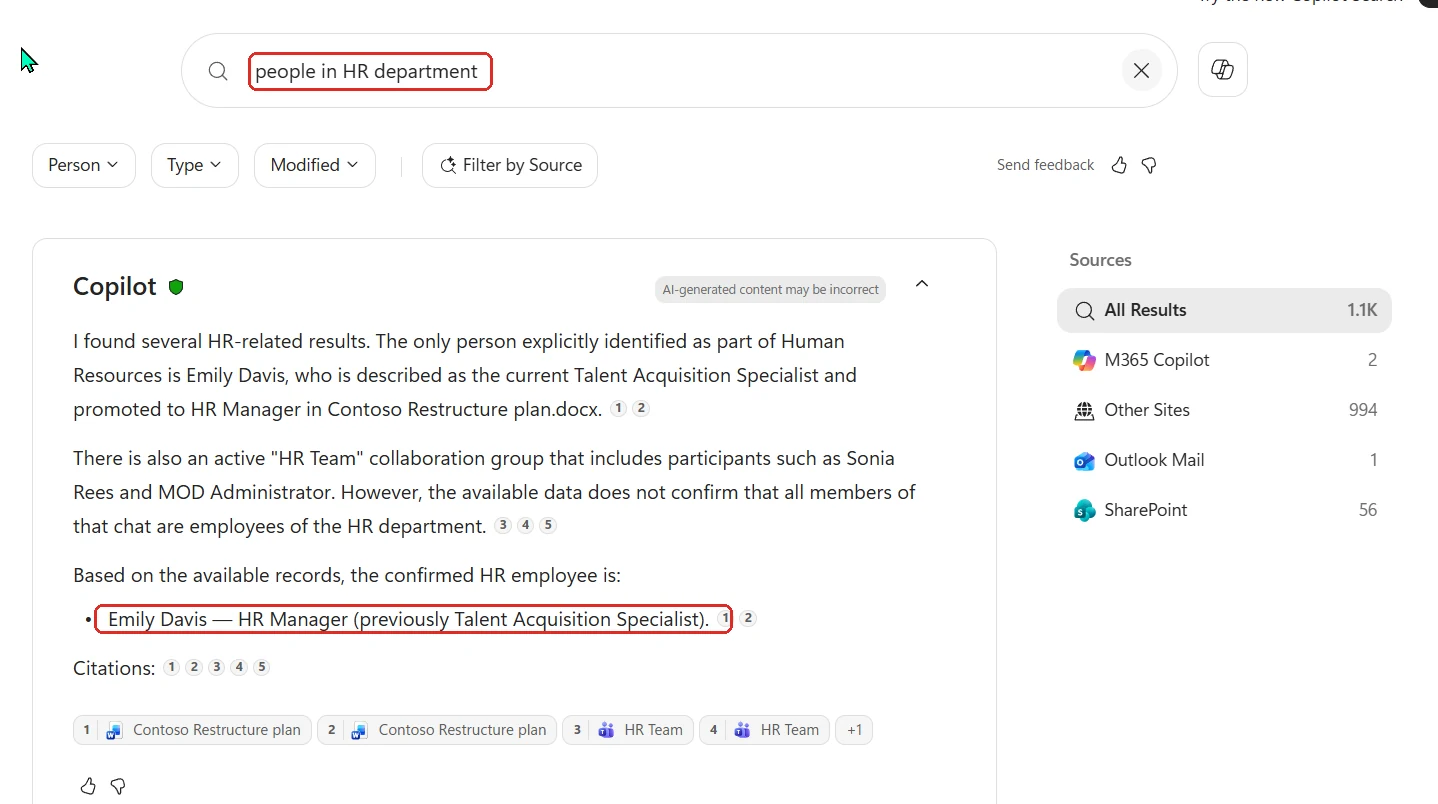Click the 'Emily Davis — HR Manager' bullet text
Viewport: 1438px width, 804px height.
(408, 619)
